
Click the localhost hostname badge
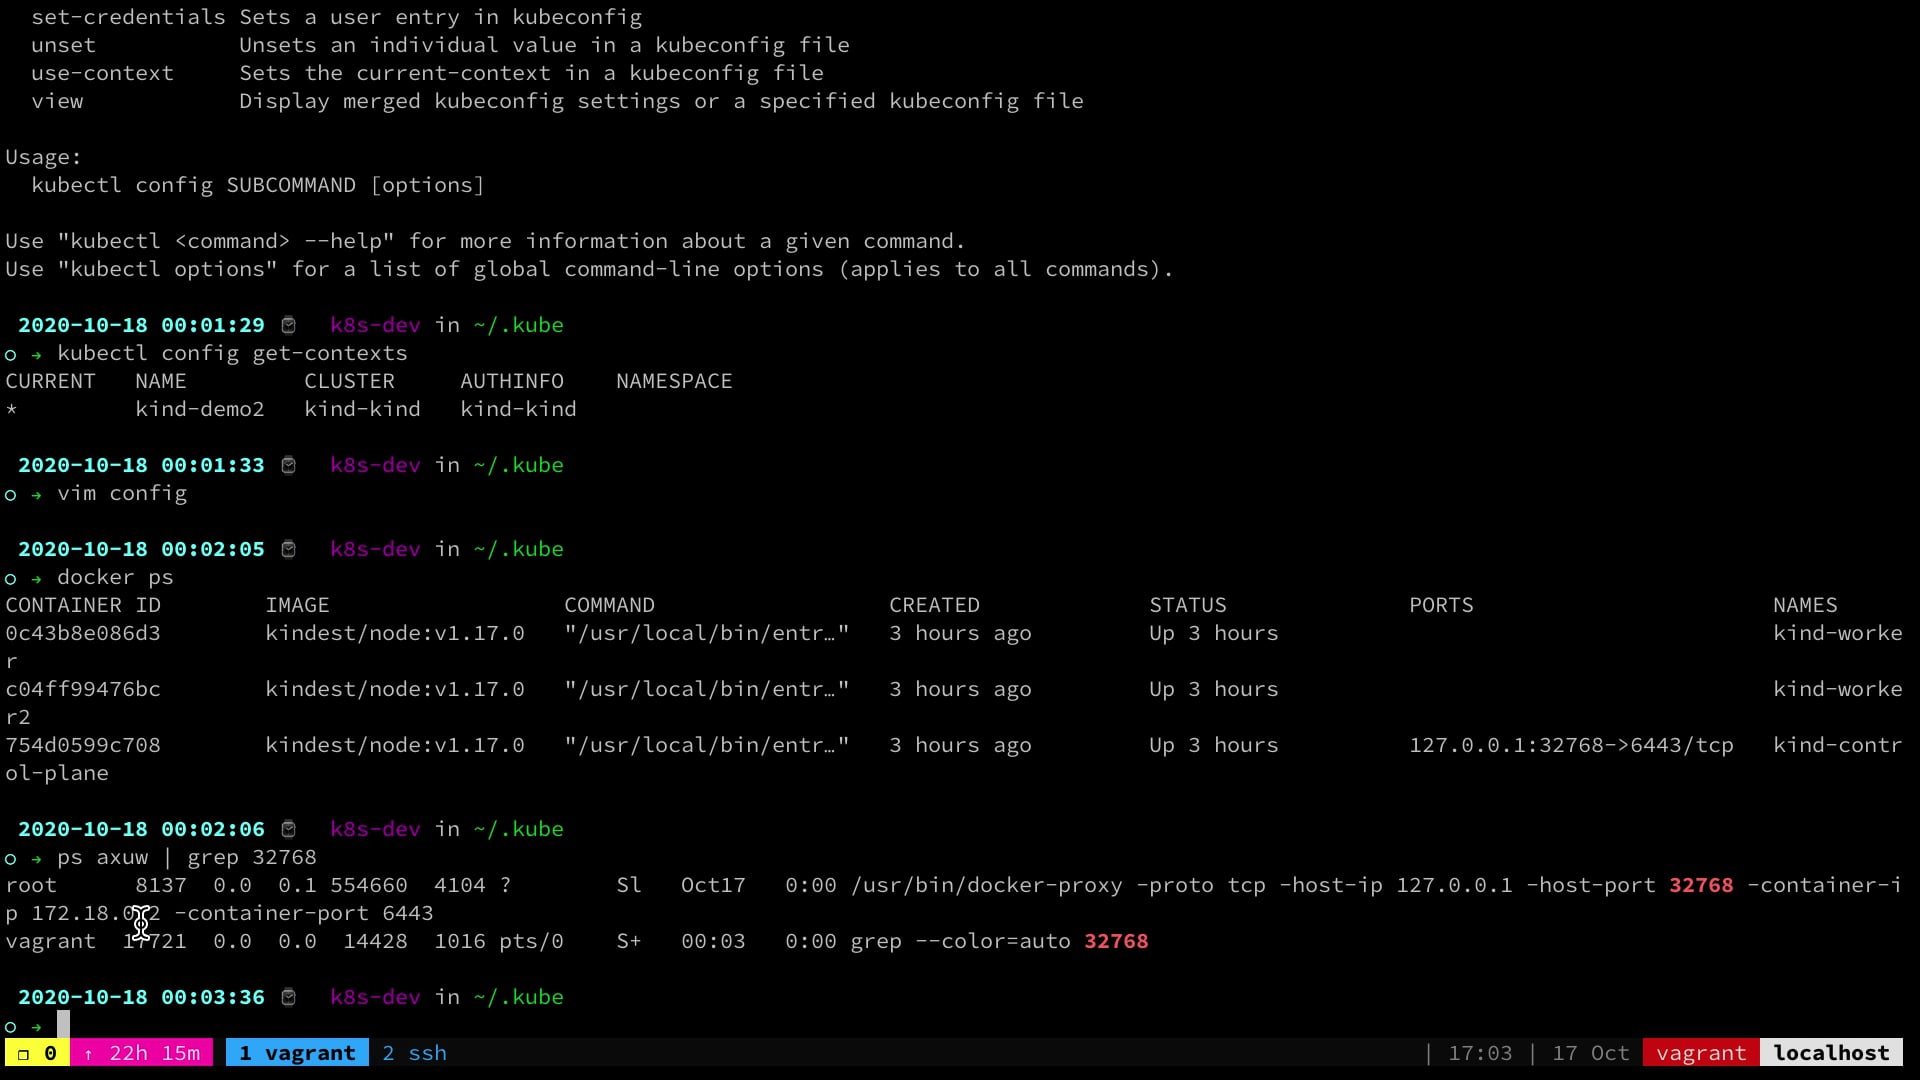1831,1053
